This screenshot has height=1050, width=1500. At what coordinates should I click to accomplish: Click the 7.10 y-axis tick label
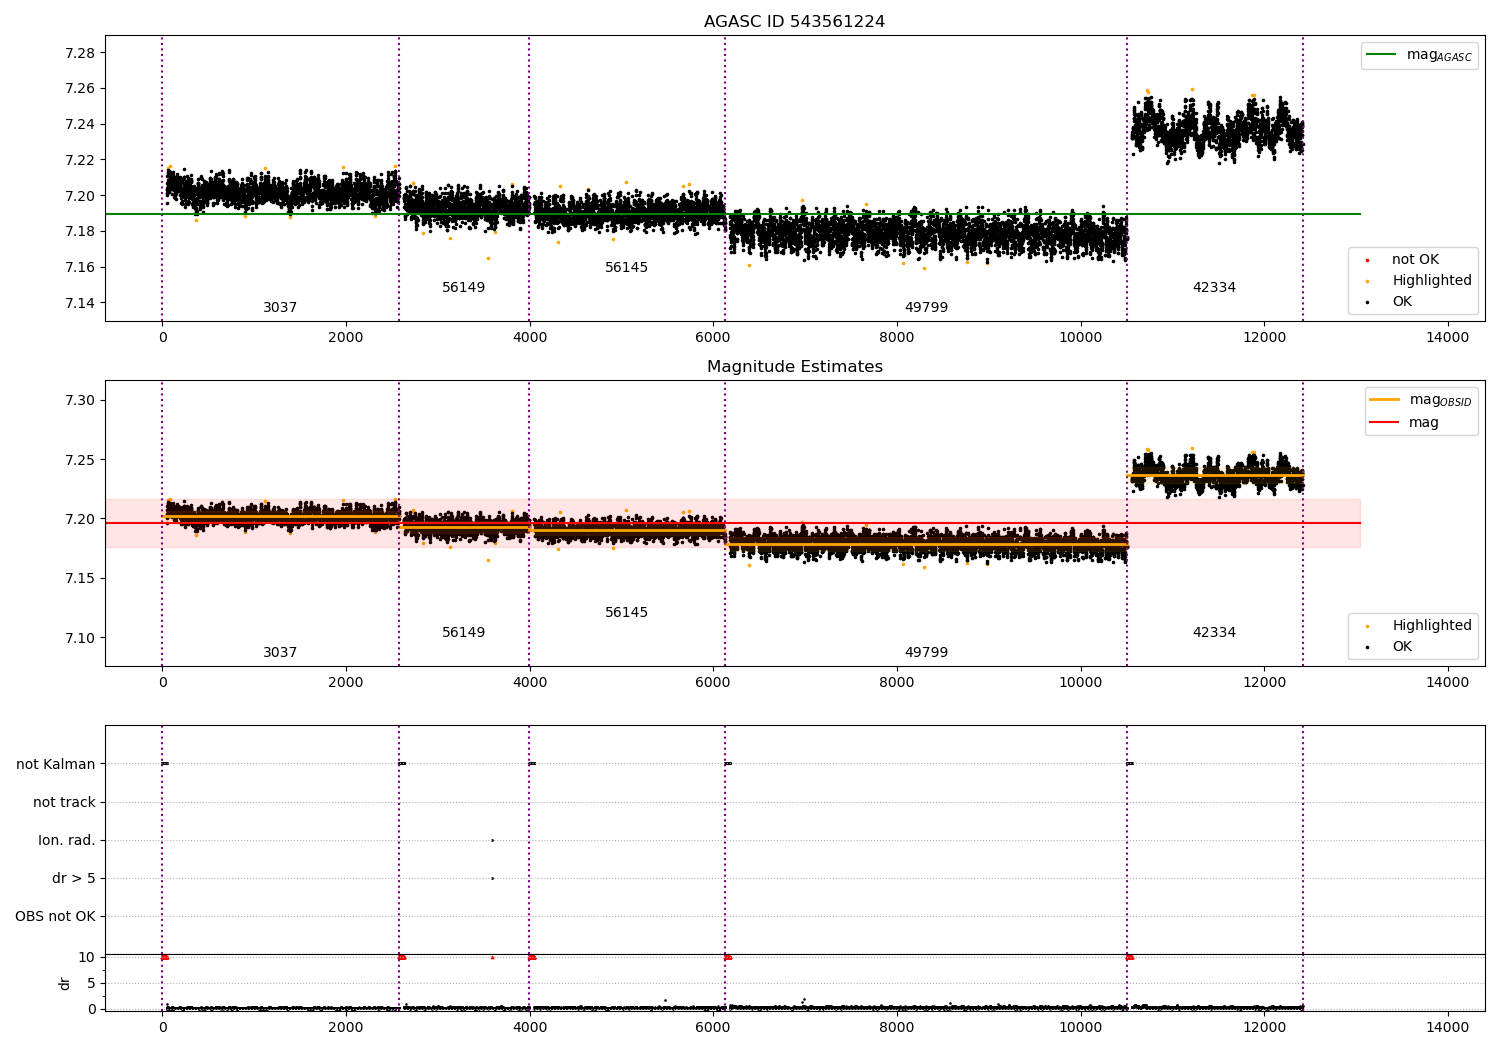click(80, 639)
